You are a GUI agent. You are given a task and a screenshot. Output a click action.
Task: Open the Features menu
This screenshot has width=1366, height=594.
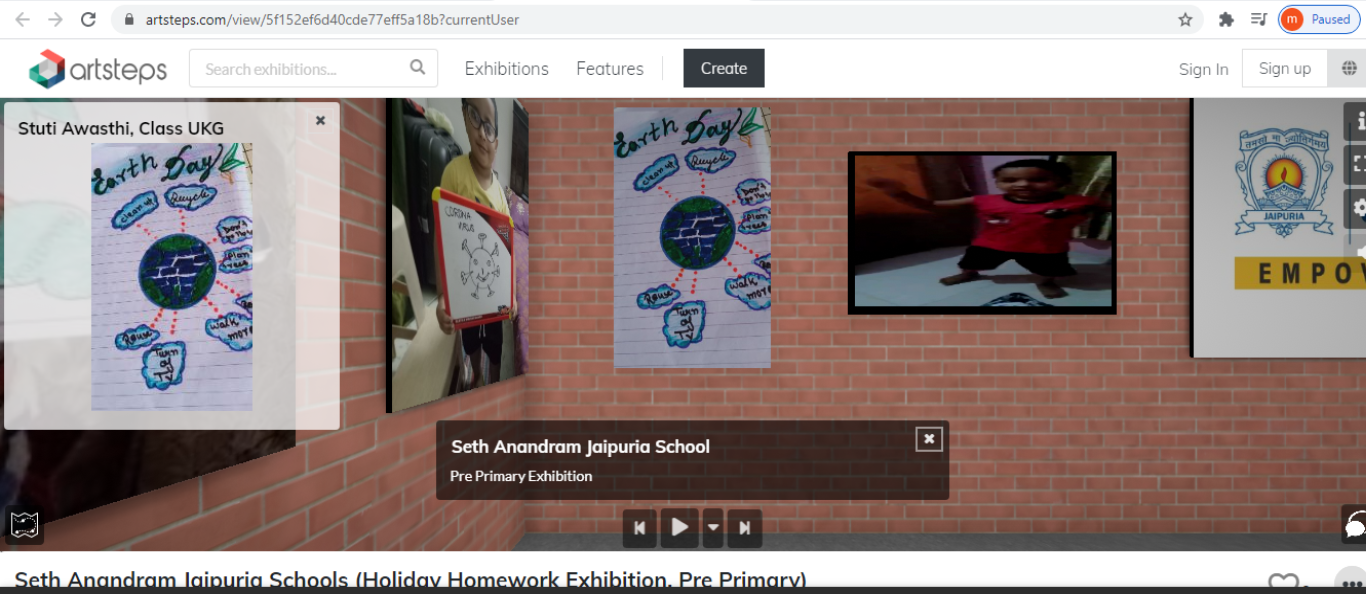click(x=610, y=69)
